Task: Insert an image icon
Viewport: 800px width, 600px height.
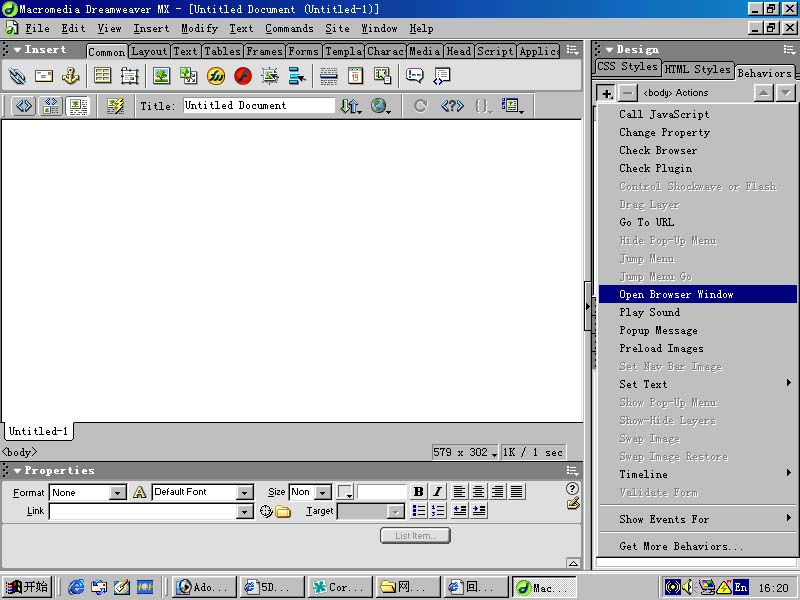Action: pos(161,76)
